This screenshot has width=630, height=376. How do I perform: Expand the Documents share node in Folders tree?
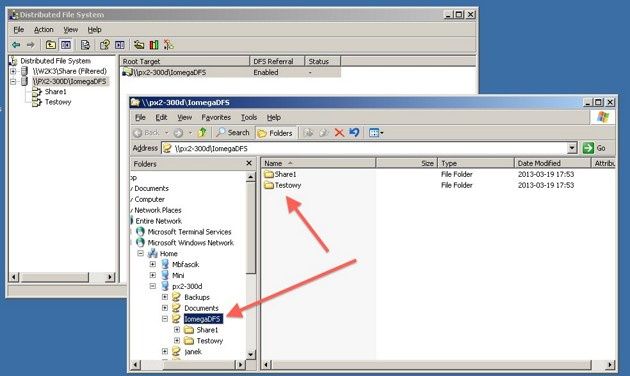pos(165,308)
